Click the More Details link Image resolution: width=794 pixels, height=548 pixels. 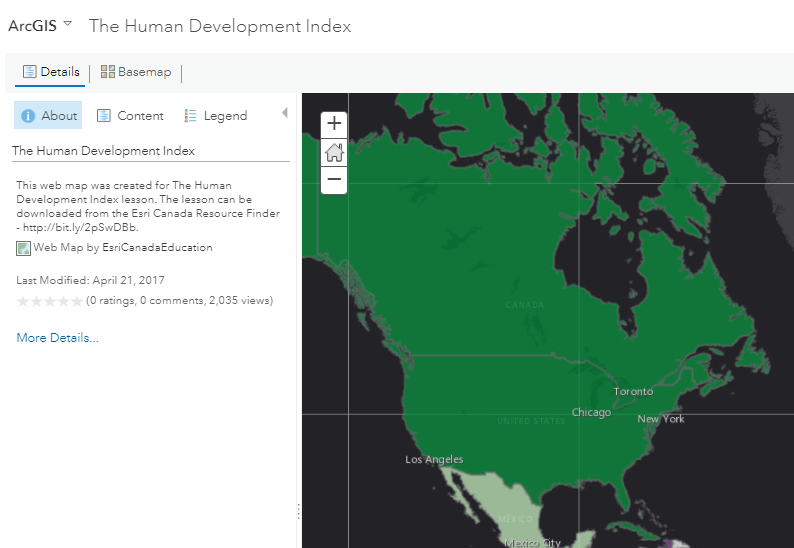pyautogui.click(x=58, y=338)
